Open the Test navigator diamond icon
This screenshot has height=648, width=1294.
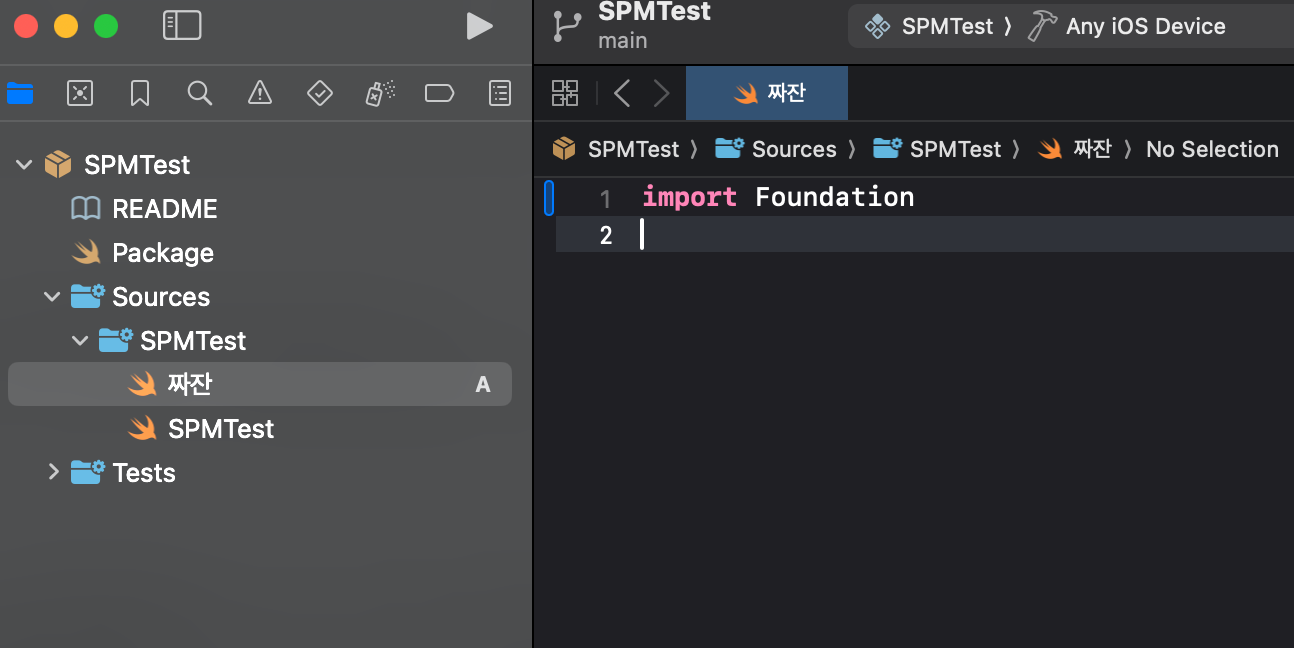(x=319, y=93)
